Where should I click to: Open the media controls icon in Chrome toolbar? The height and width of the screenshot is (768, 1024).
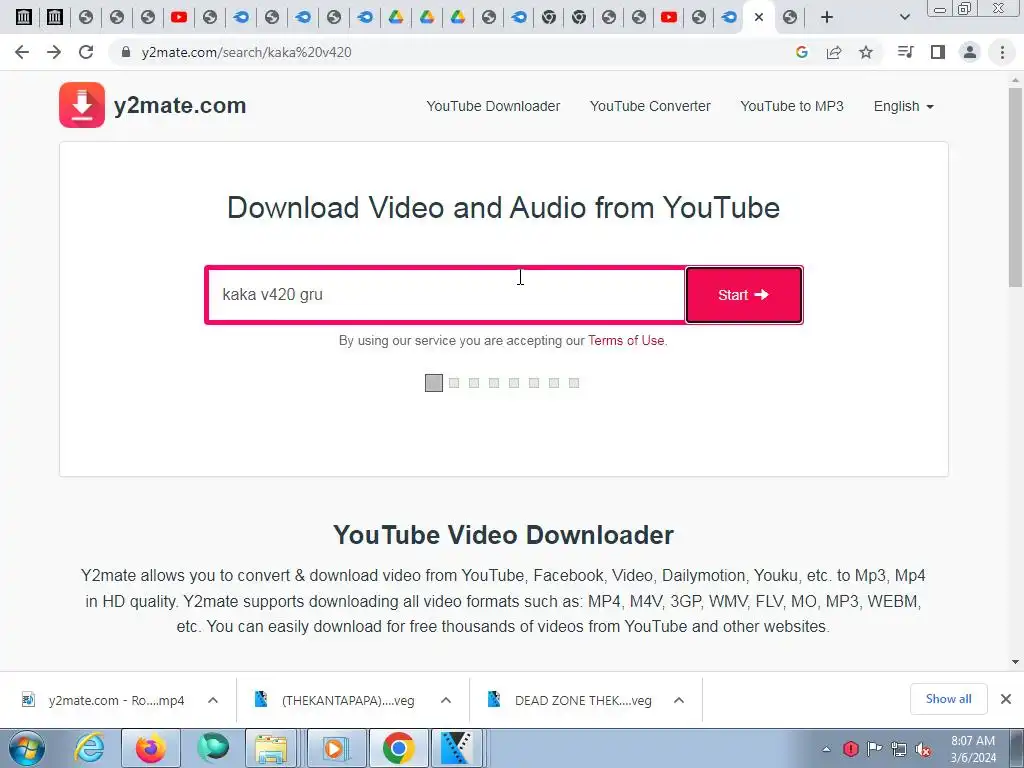point(905,52)
